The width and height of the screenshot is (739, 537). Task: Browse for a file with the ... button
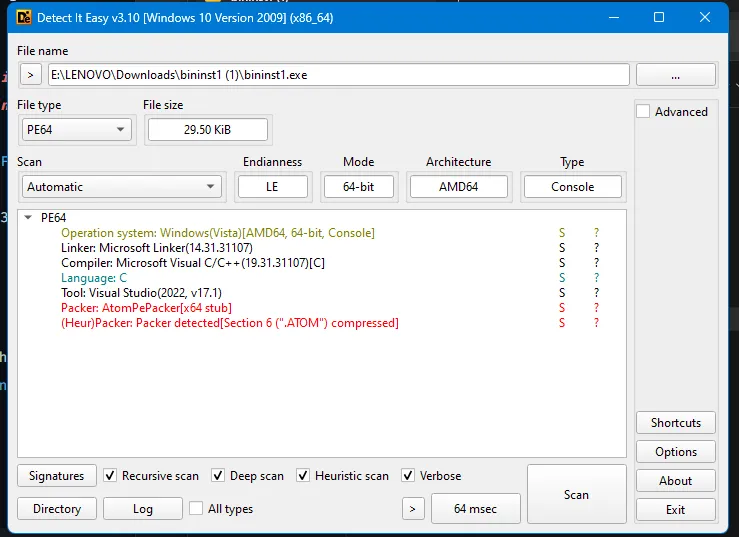[676, 75]
